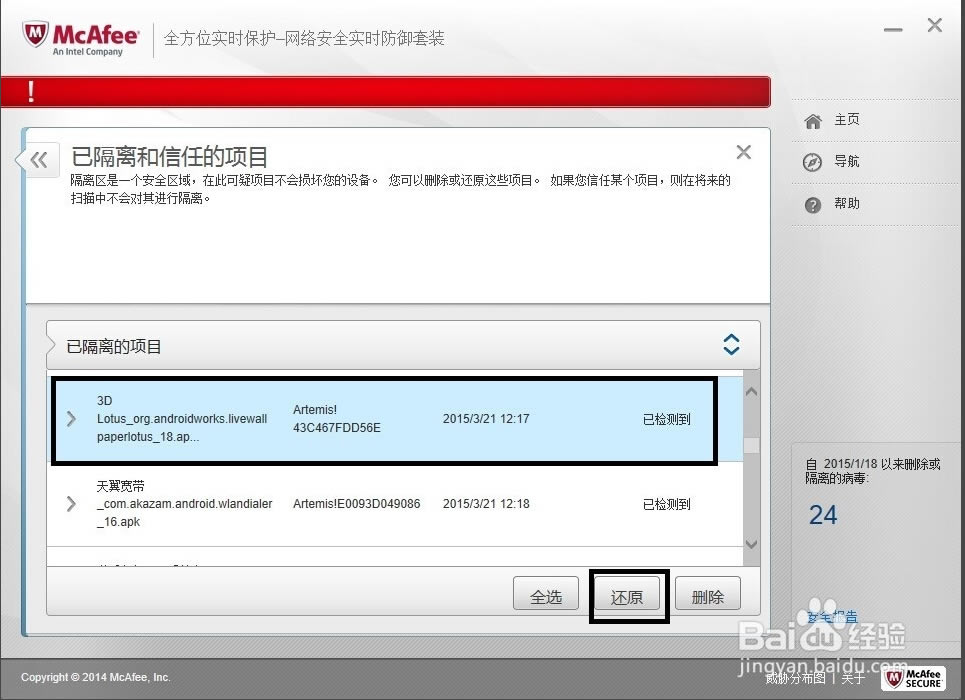Click the McAfee logo

81,39
